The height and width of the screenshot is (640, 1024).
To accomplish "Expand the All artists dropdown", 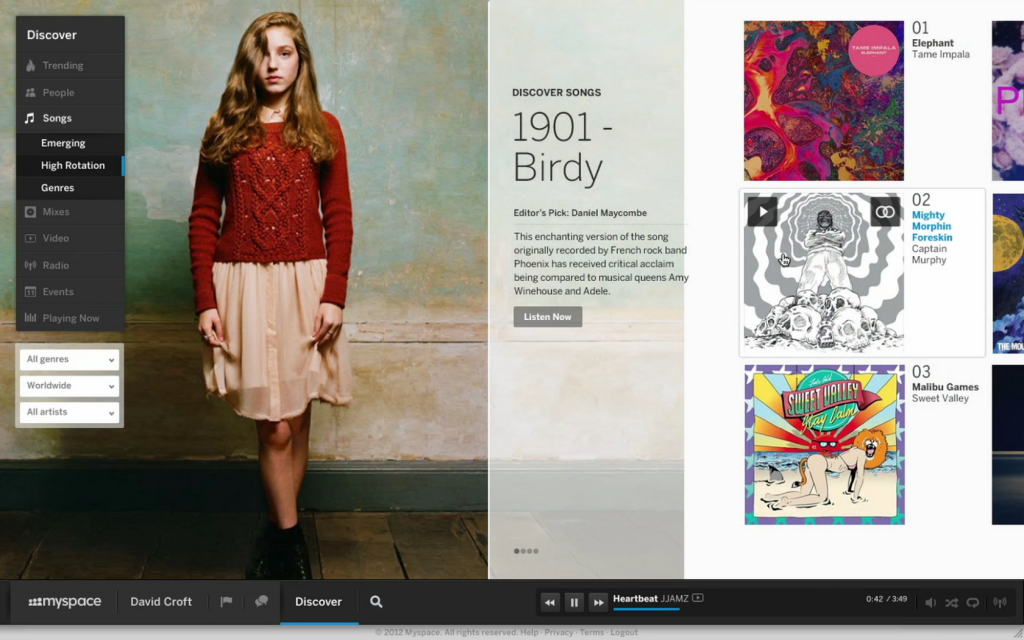I will point(69,412).
